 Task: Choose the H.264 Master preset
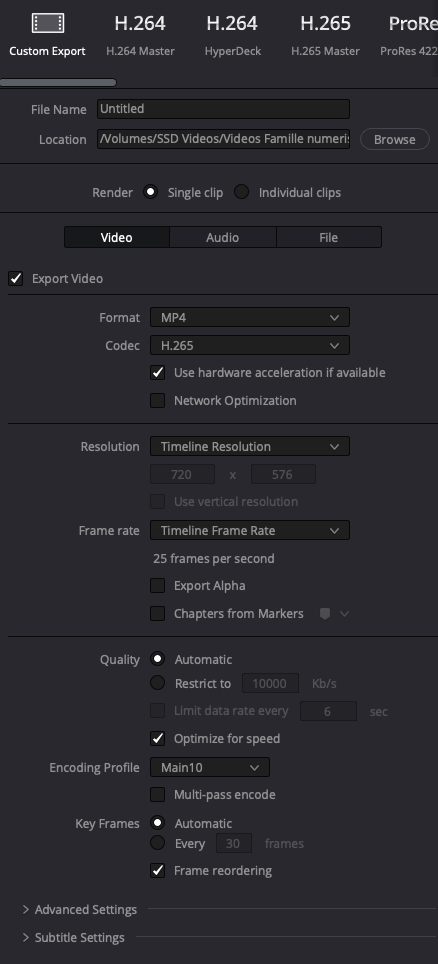pyautogui.click(x=140, y=35)
